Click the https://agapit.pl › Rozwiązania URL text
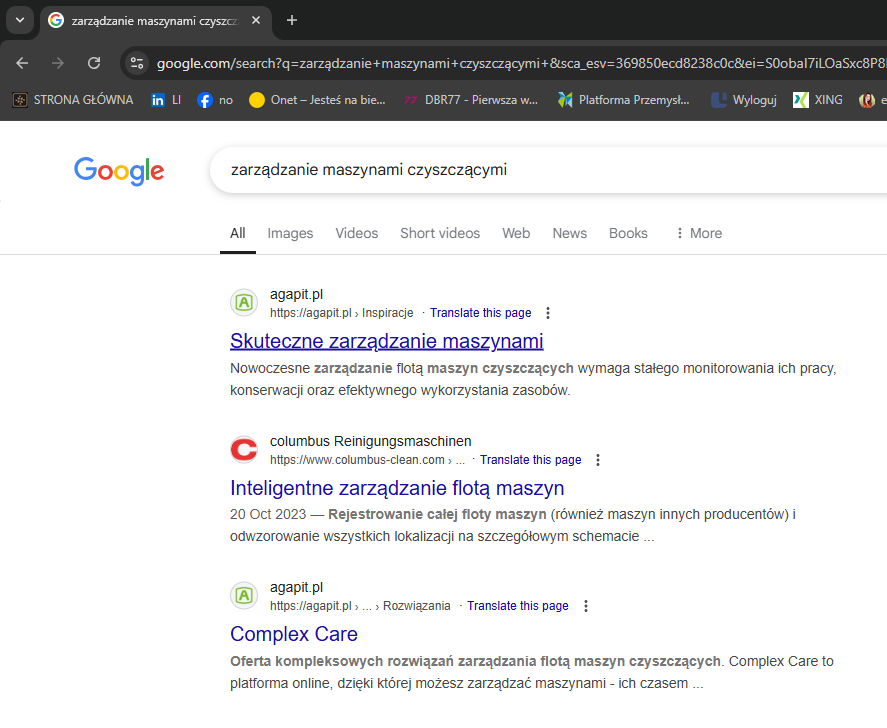The width and height of the screenshot is (887, 728). pyautogui.click(x=360, y=606)
